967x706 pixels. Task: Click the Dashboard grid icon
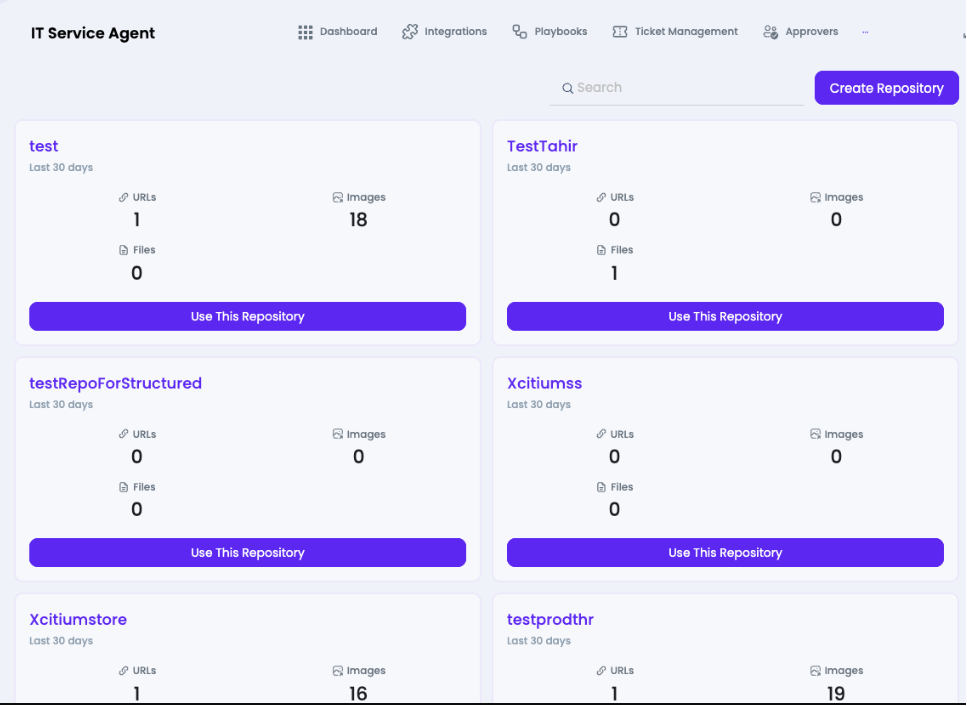click(x=305, y=32)
